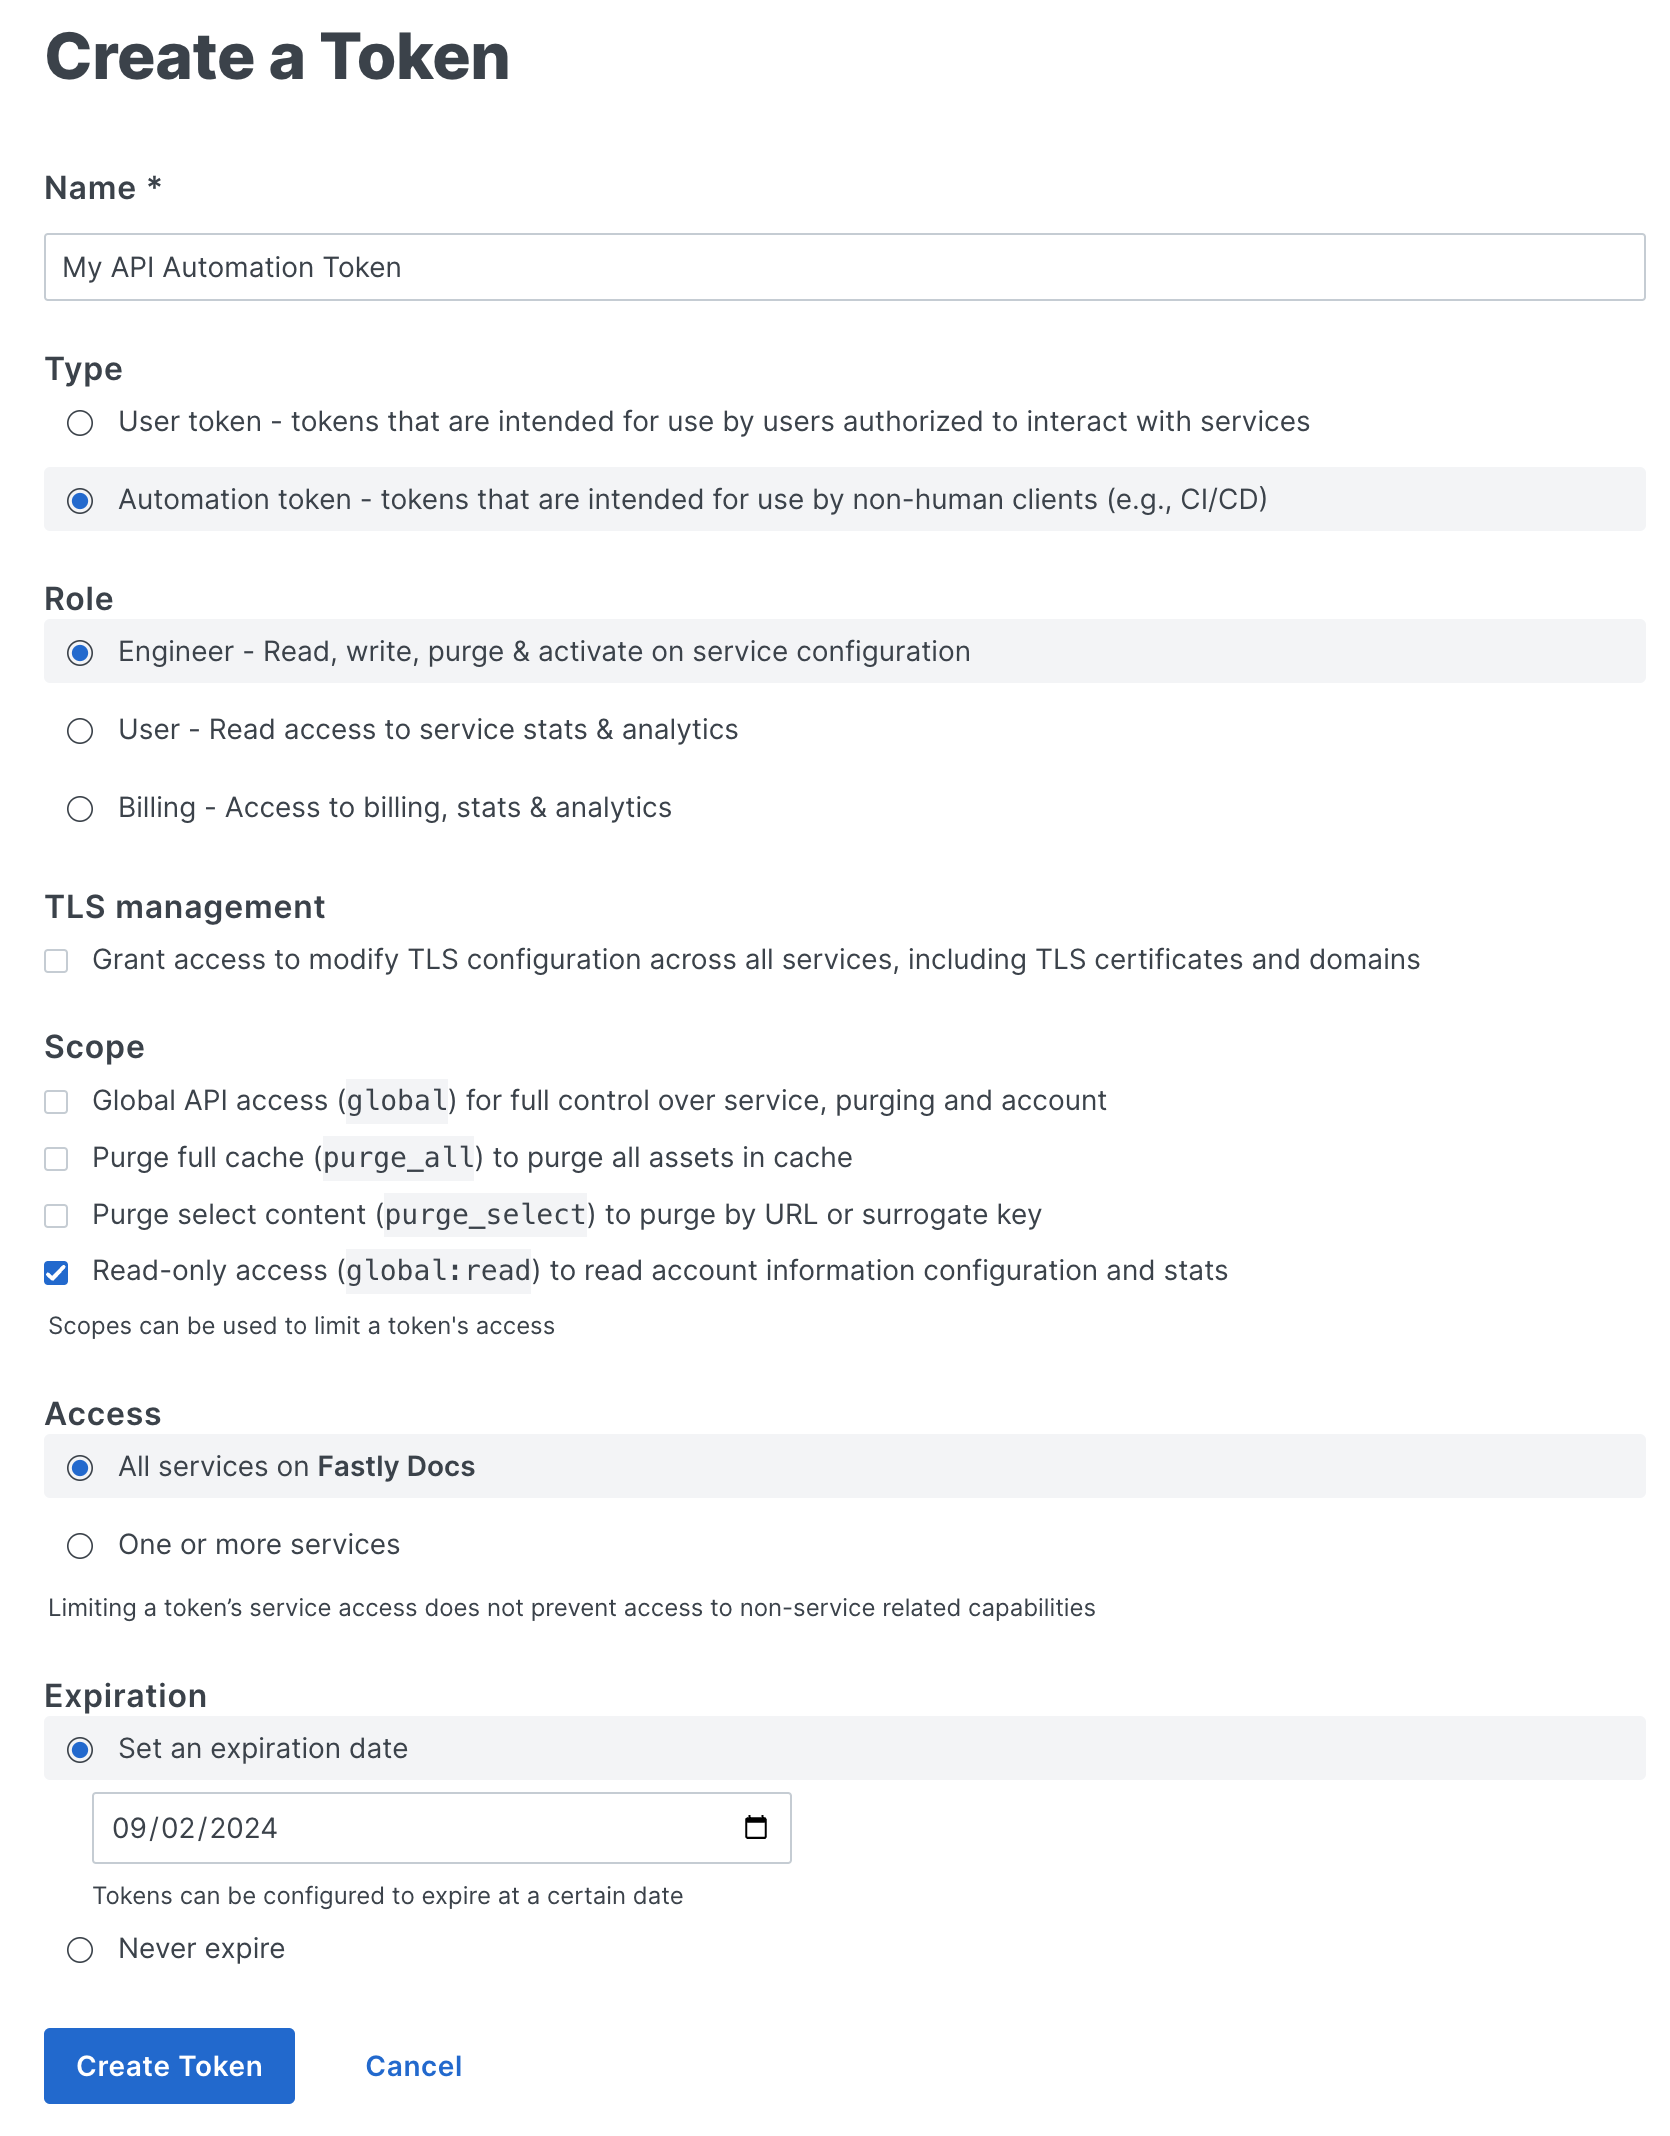Select the My API Automation Token text
This screenshot has height=2136, width=1670.
pyautogui.click(x=231, y=267)
